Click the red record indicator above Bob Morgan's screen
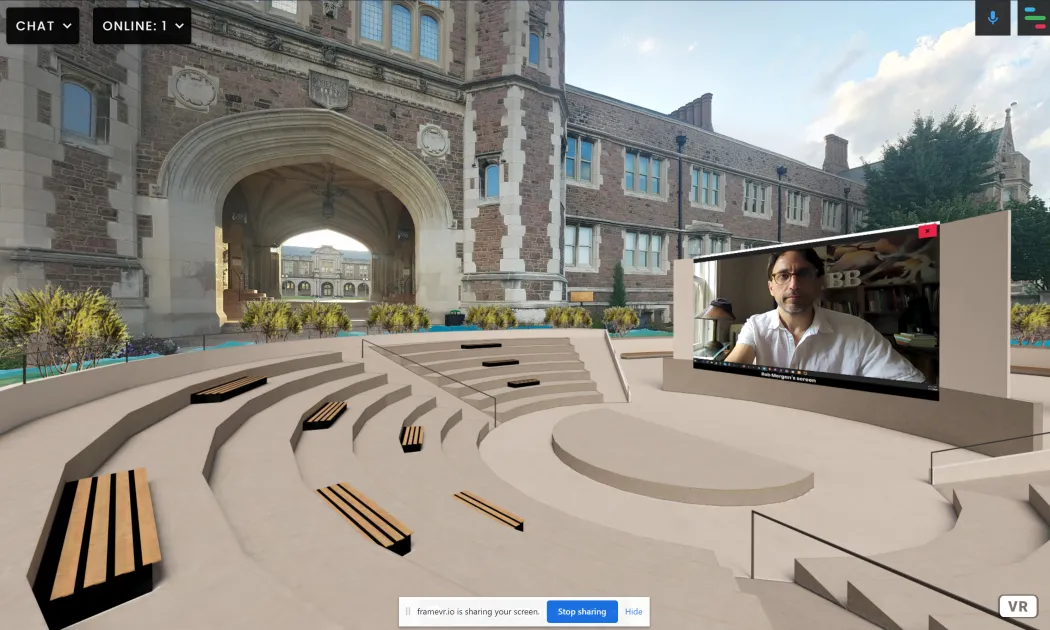 point(927,232)
